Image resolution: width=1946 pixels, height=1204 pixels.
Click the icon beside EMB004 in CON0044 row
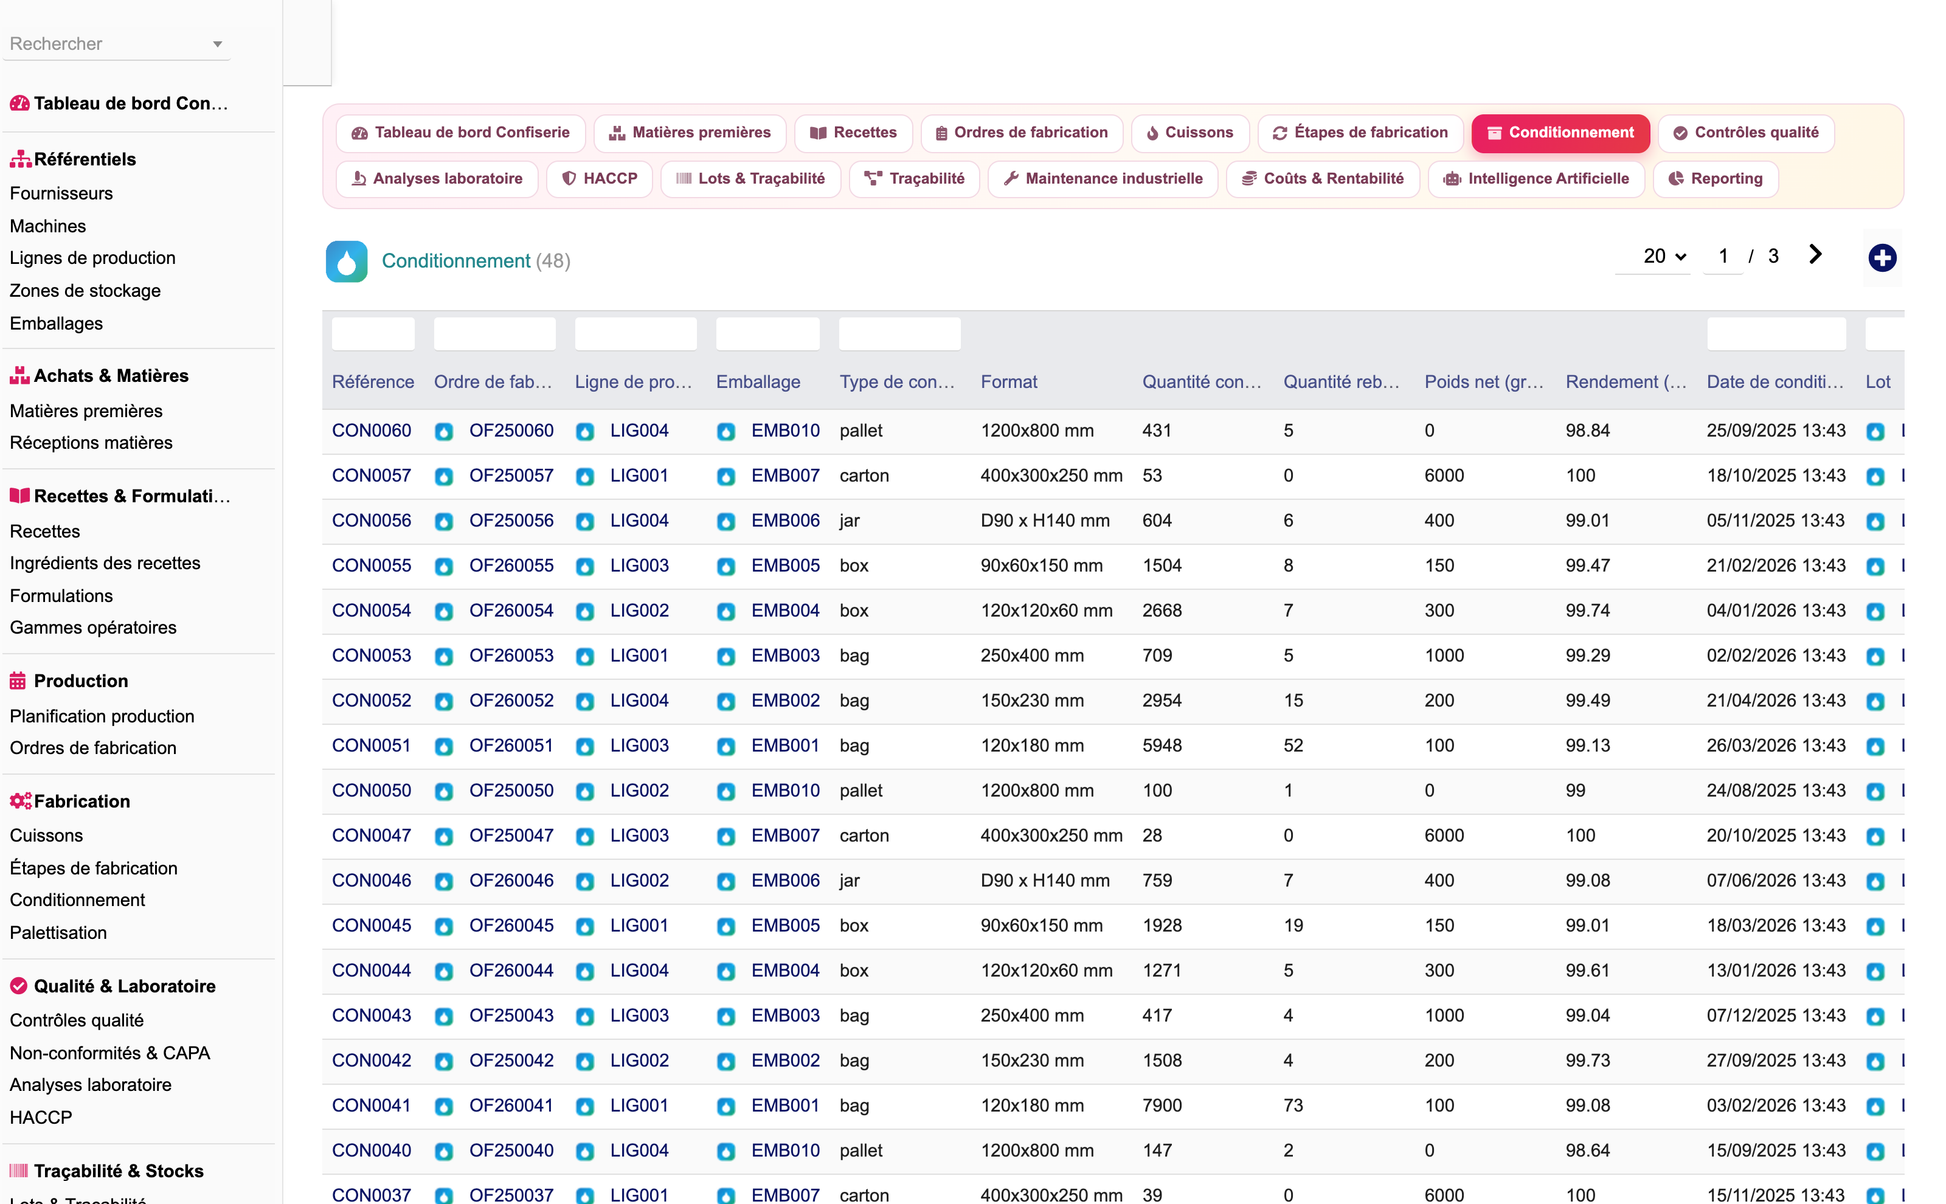click(x=726, y=972)
